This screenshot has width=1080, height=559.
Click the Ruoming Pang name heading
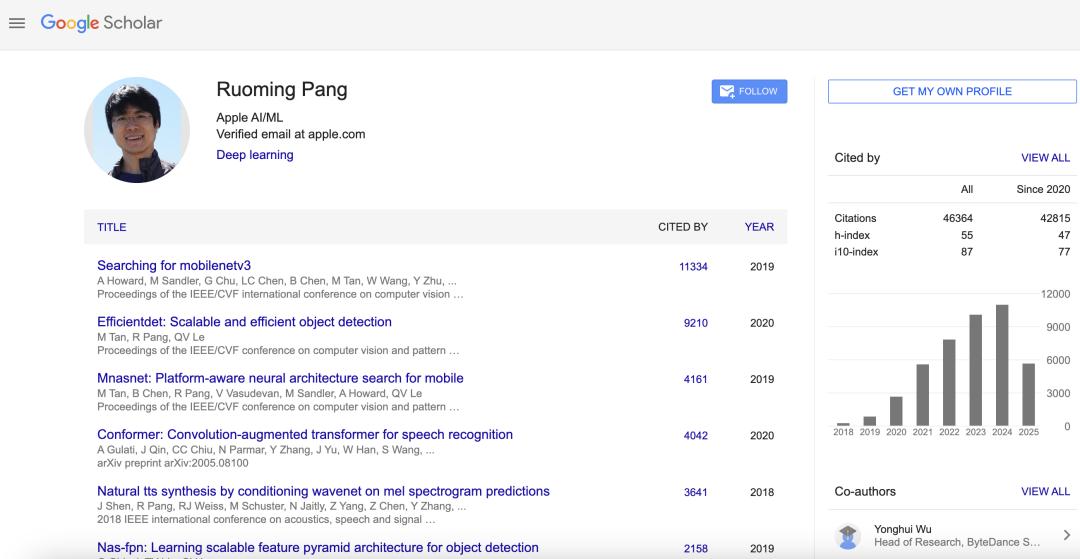(282, 89)
